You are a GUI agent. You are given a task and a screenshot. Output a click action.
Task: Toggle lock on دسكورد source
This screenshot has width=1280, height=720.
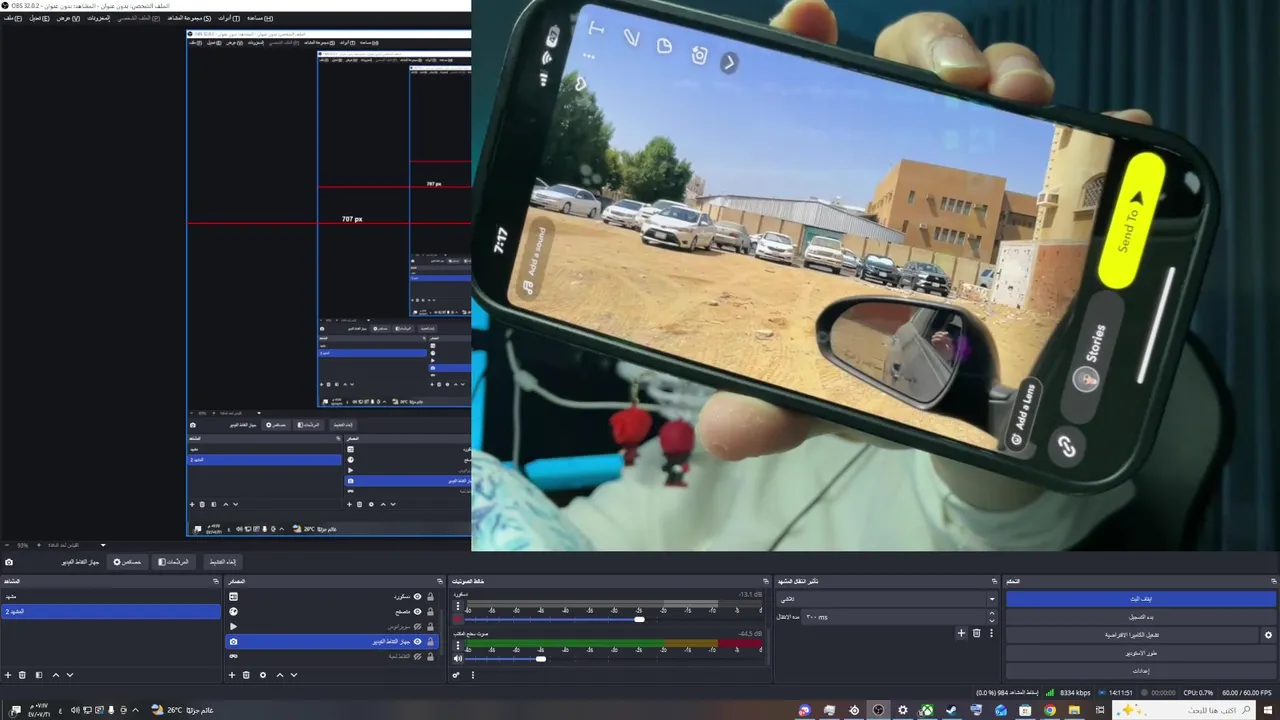pyautogui.click(x=431, y=597)
